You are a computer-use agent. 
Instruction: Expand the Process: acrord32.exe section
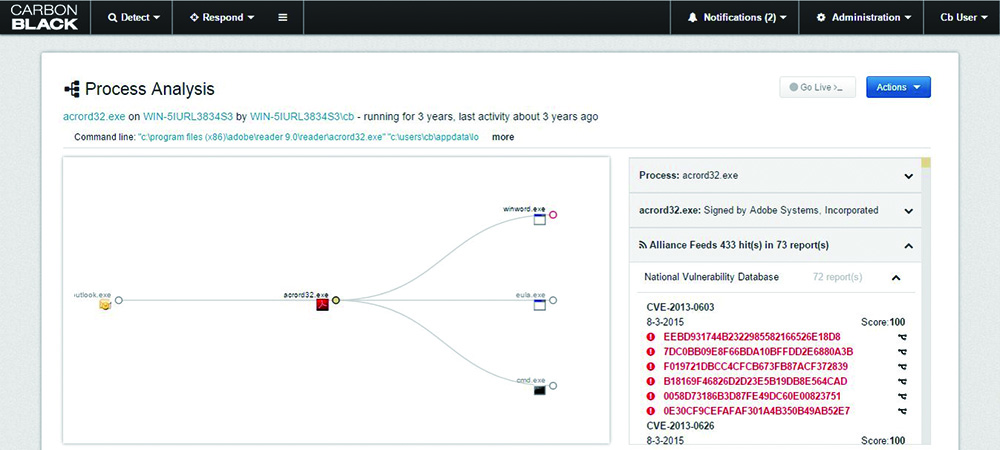click(775, 175)
